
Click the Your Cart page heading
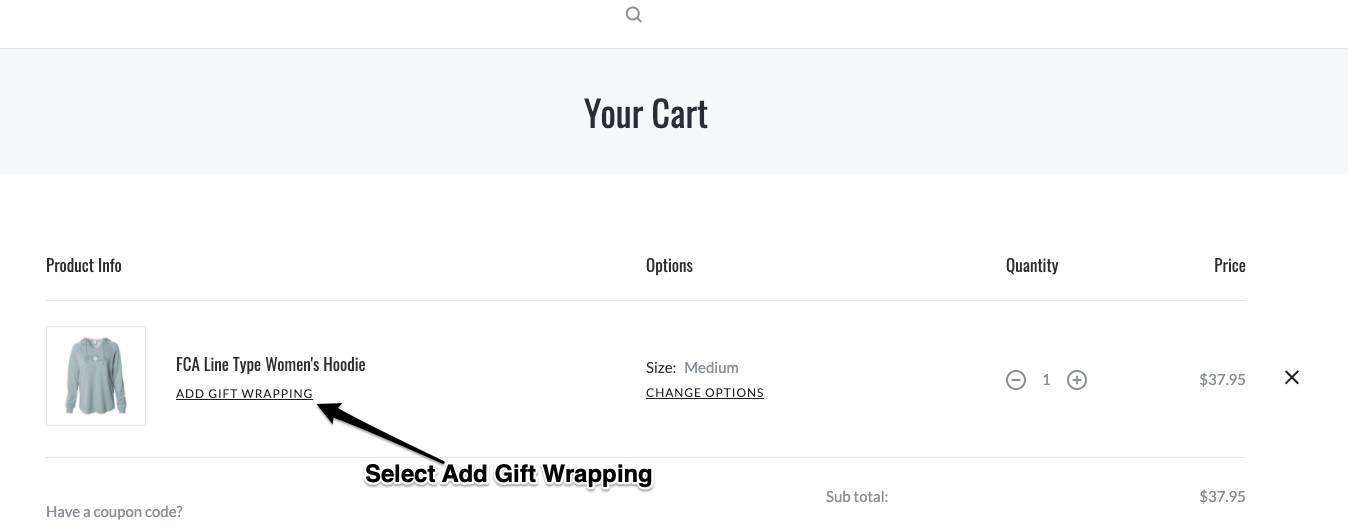645,113
